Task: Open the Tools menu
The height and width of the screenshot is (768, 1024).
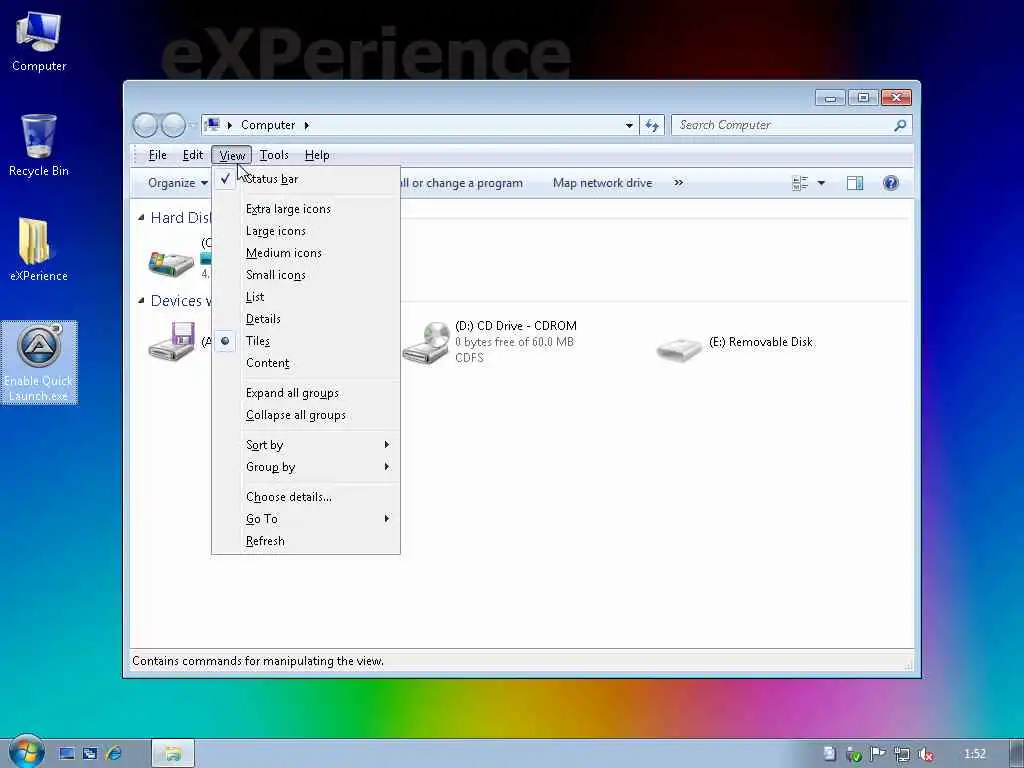Action: (x=274, y=155)
